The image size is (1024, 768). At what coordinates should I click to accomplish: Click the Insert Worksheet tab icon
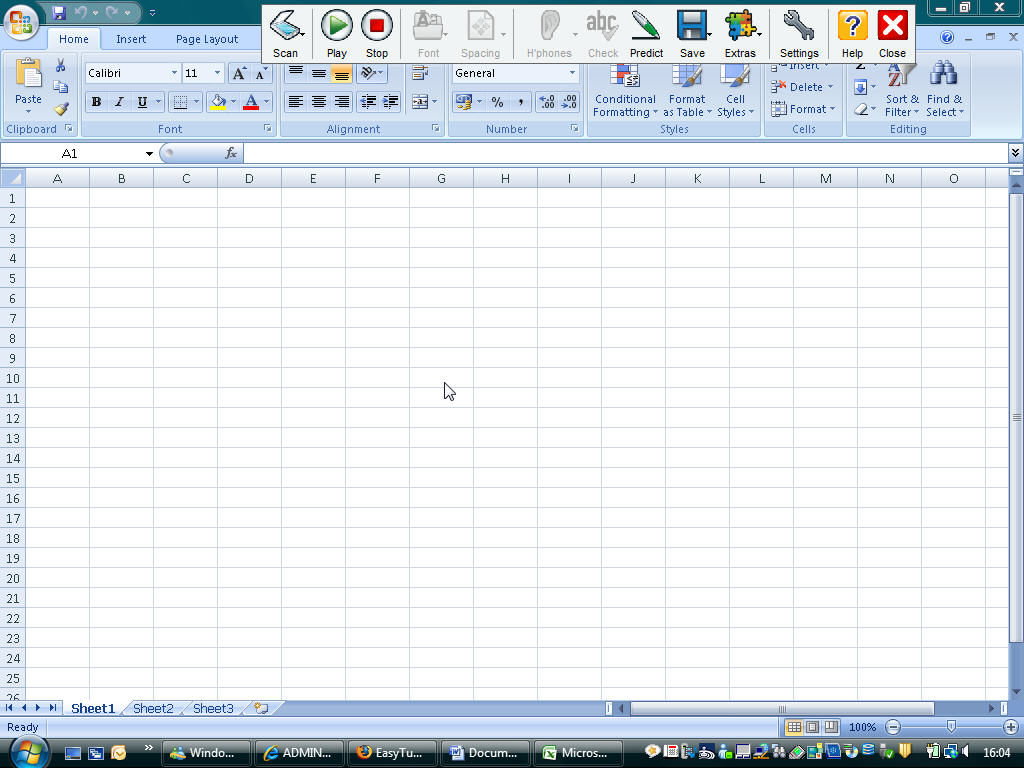pos(262,709)
